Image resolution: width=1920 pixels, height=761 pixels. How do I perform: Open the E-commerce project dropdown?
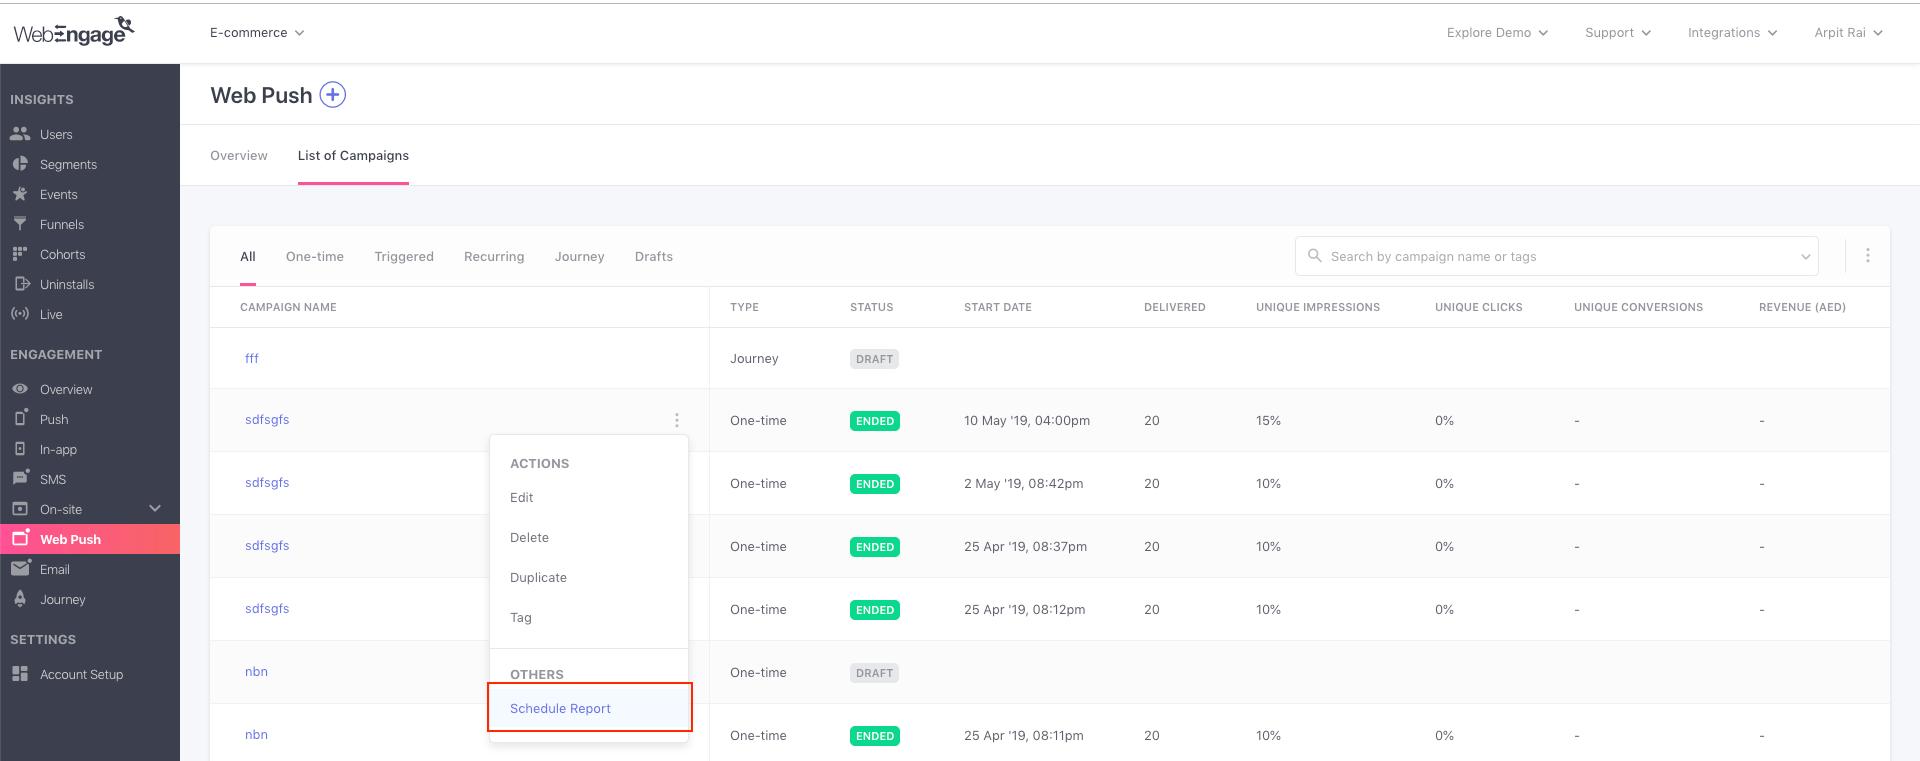pyautogui.click(x=257, y=33)
